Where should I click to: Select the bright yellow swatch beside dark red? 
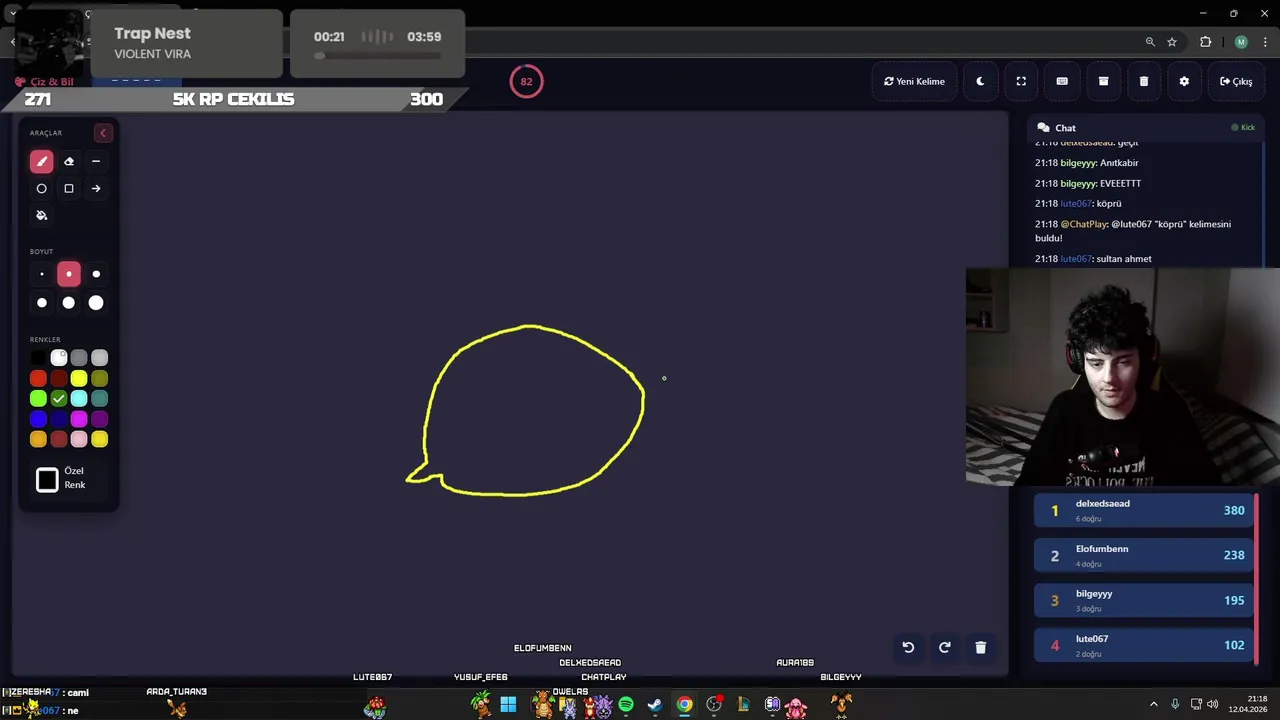79,378
